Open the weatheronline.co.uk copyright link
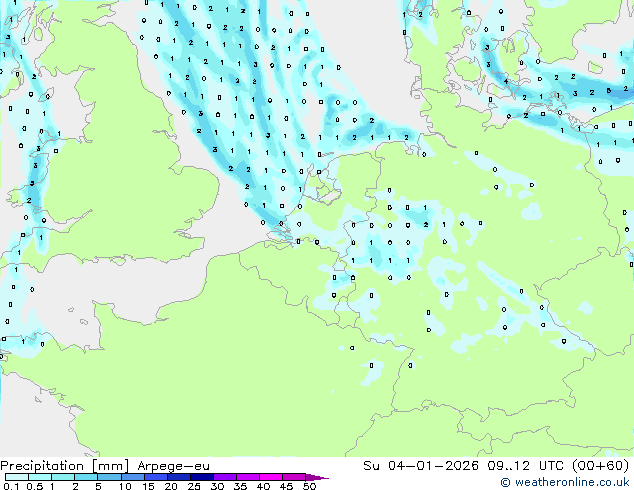Image resolution: width=634 pixels, height=490 pixels. (564, 482)
